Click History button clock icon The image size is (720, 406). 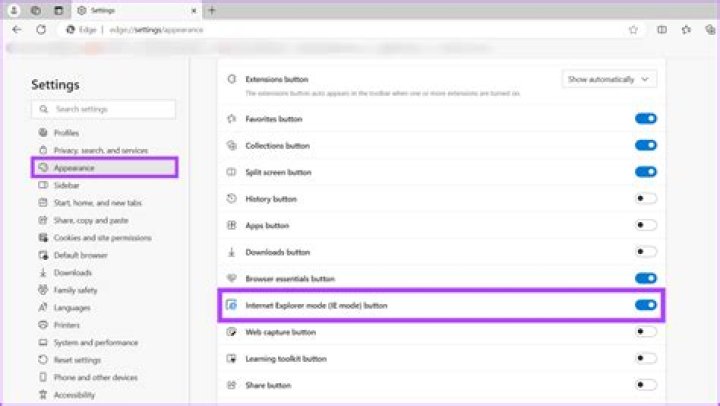(x=232, y=199)
